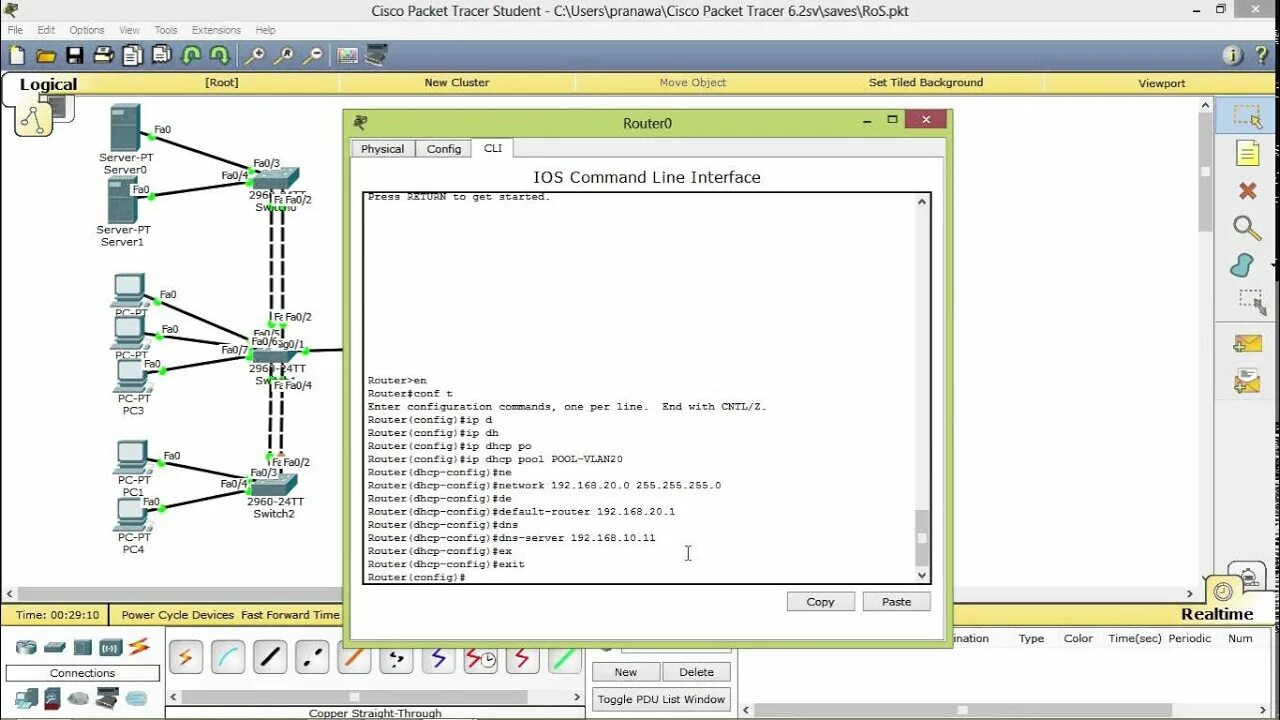Pick the Console cable connection icon

click(x=228, y=657)
